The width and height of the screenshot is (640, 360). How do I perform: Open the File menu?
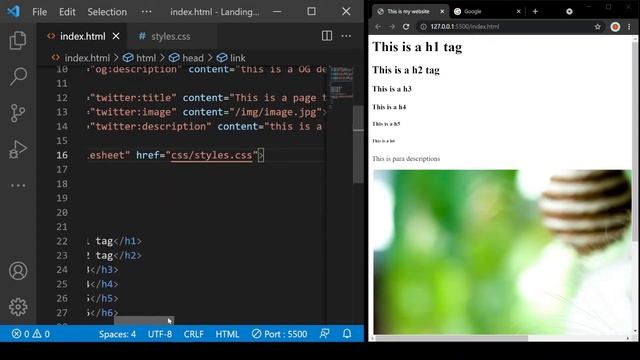40,12
